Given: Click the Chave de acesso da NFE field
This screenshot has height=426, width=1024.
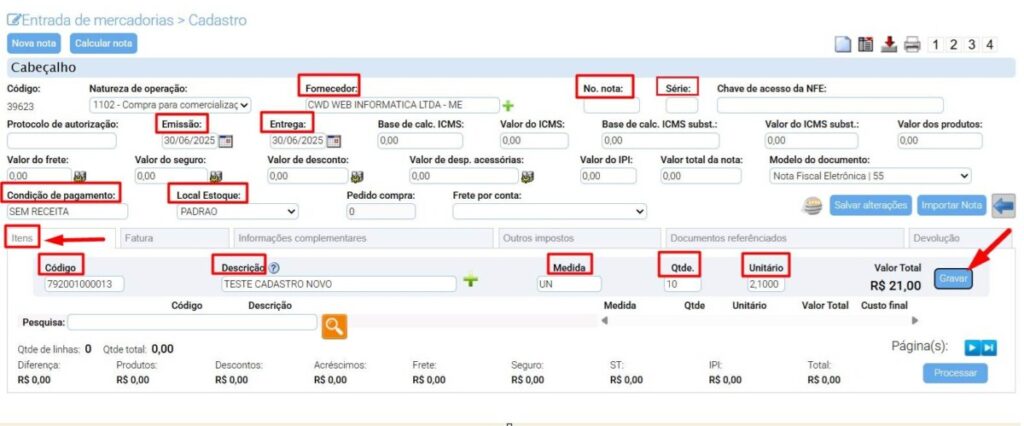Looking at the screenshot, I should pyautogui.click(x=829, y=105).
